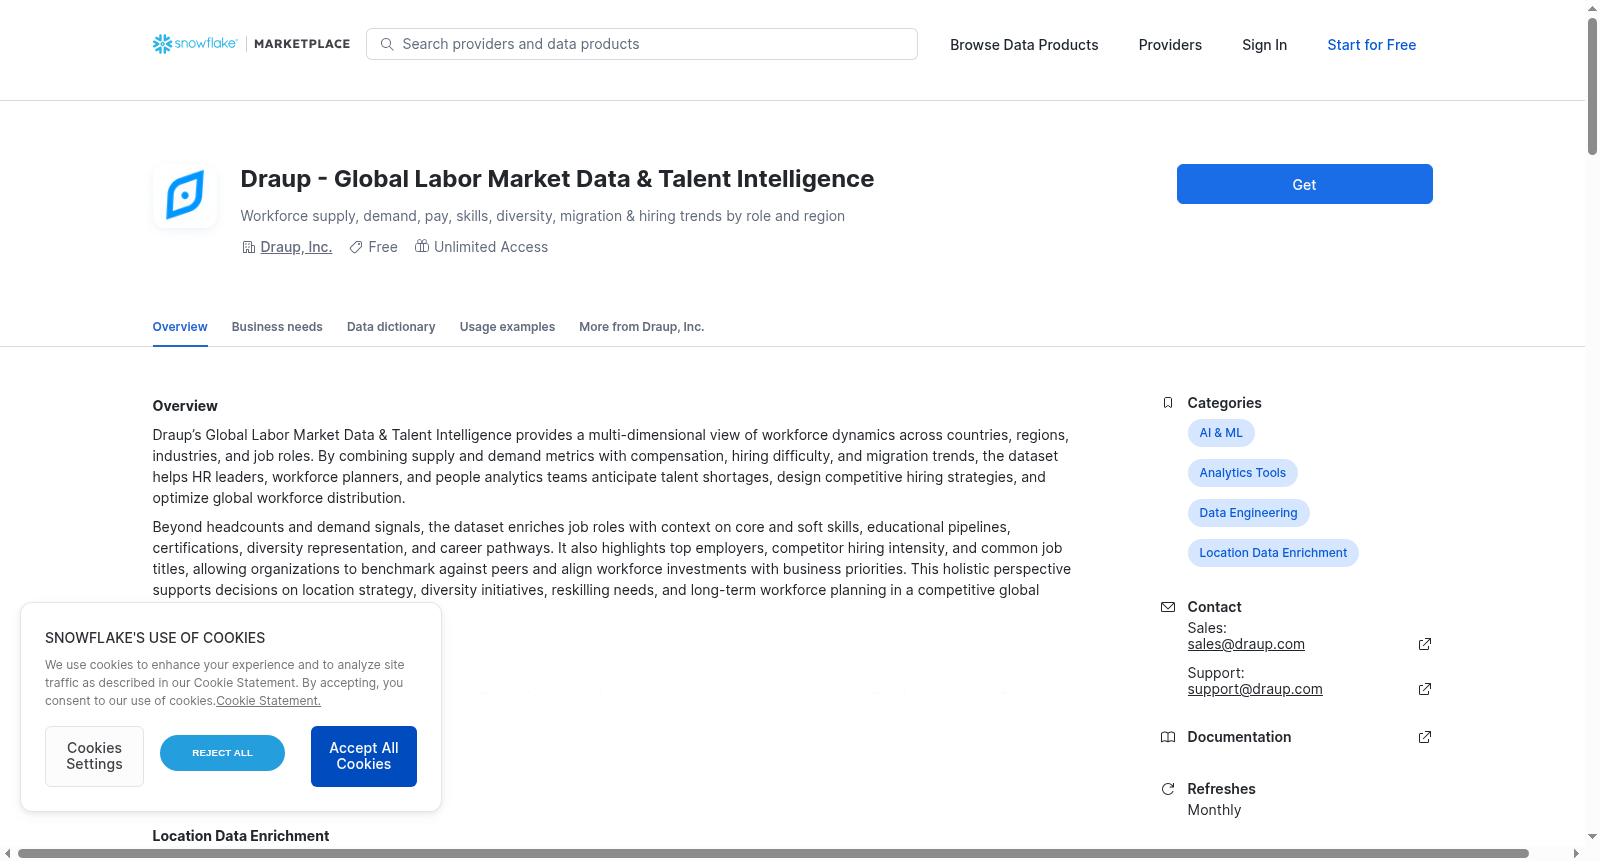Click the building icon beside Draup, Inc.
1600x861 pixels.
coord(249,247)
